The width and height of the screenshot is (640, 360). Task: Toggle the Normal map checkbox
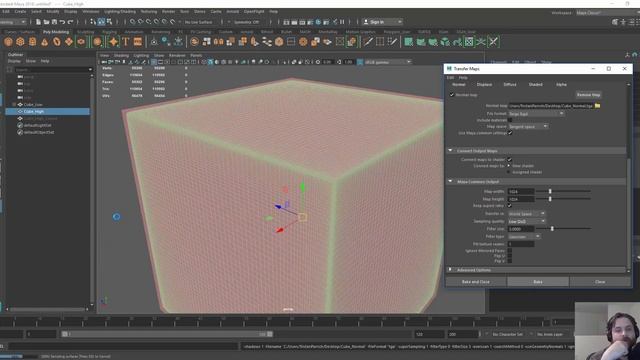coord(452,95)
